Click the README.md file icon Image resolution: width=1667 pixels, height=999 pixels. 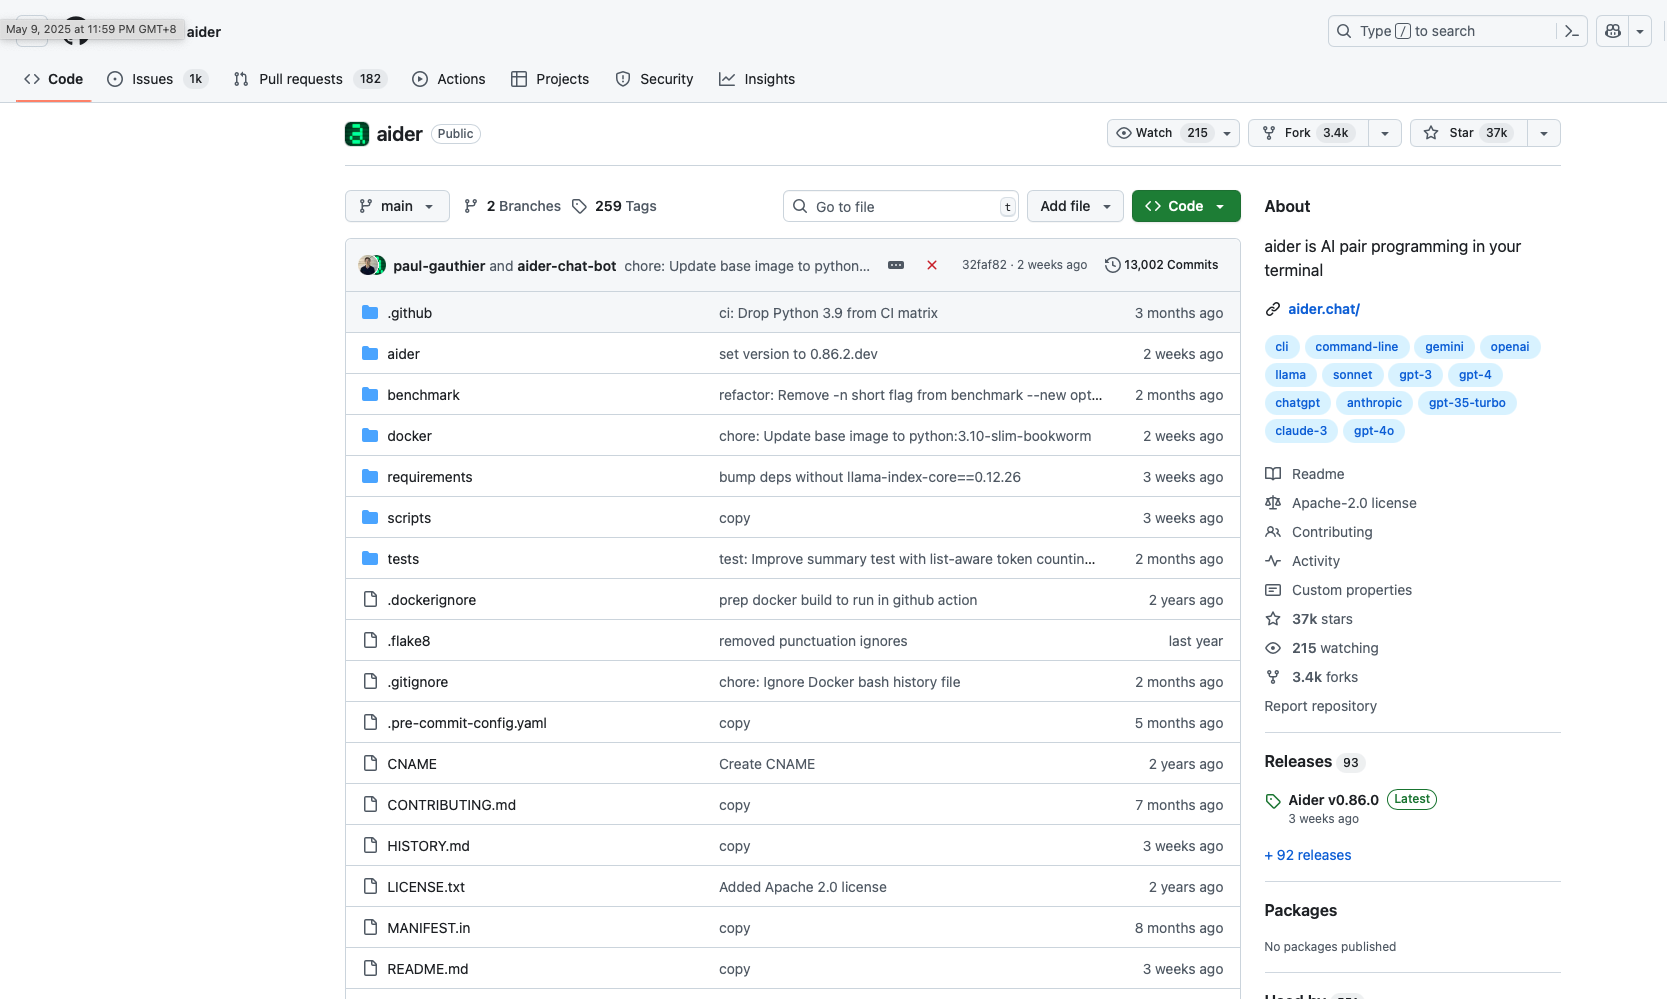370,968
